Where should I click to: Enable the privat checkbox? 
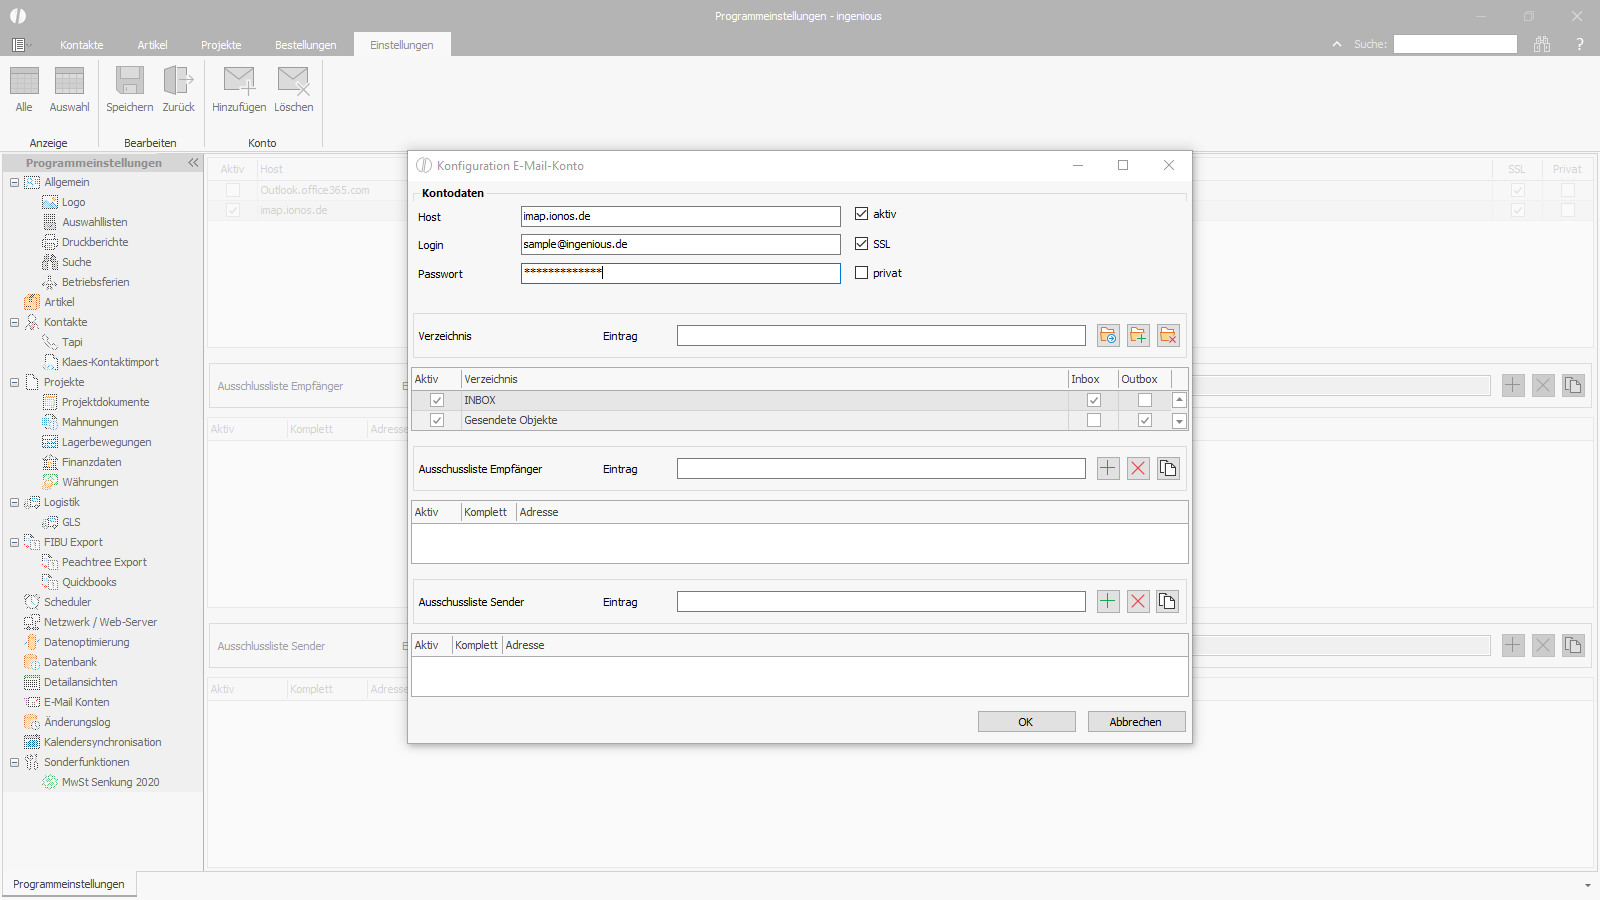tap(861, 272)
